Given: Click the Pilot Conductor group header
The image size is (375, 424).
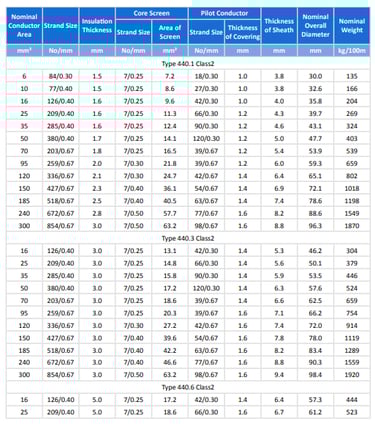Looking at the screenshot, I should point(224,13).
